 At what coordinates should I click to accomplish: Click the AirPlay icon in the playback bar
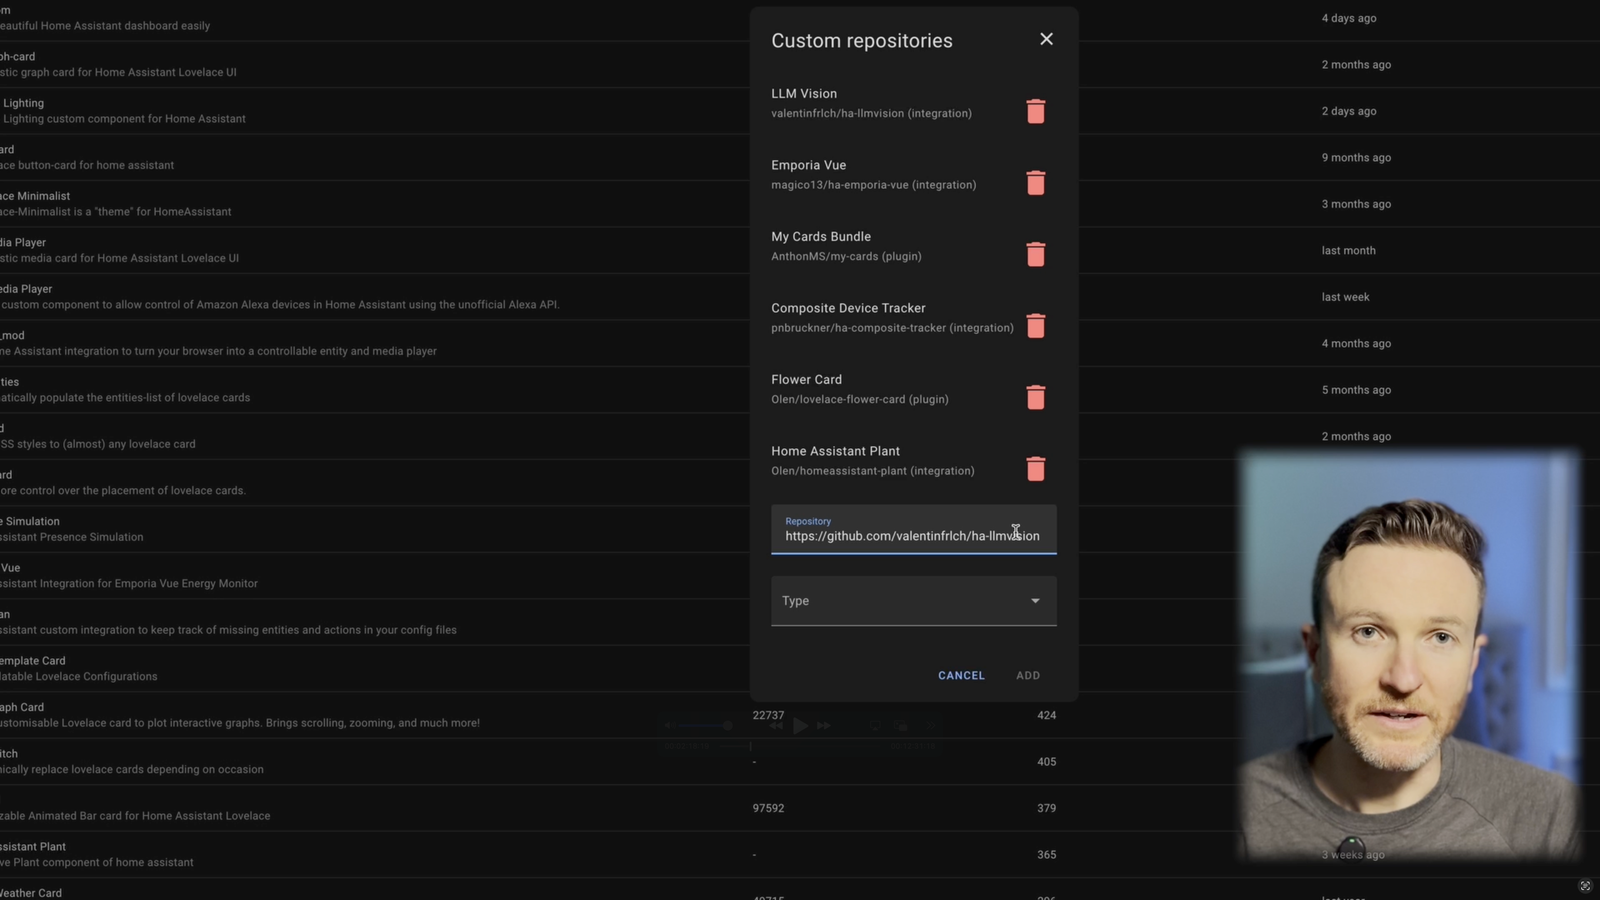click(x=875, y=725)
